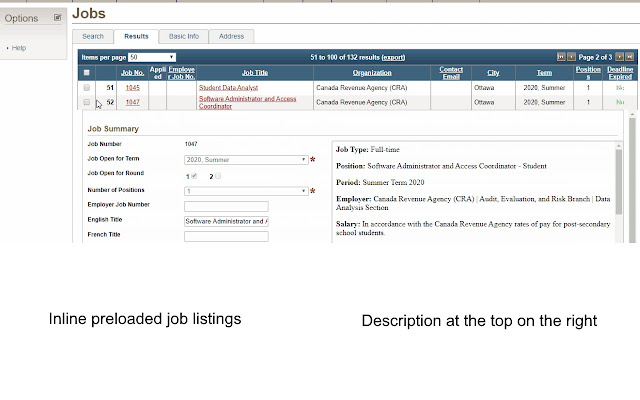Click the export results link
The image size is (640, 400).
click(393, 57)
